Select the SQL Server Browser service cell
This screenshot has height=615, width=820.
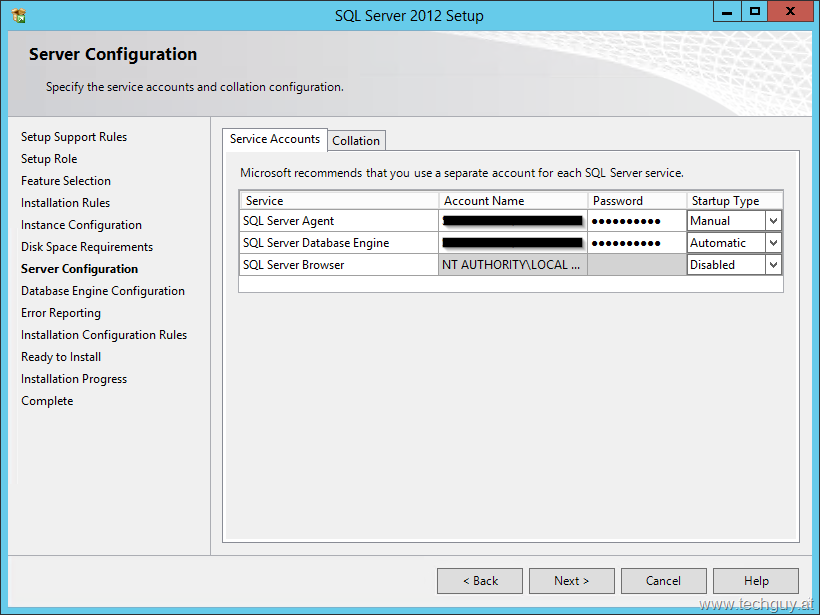click(339, 265)
